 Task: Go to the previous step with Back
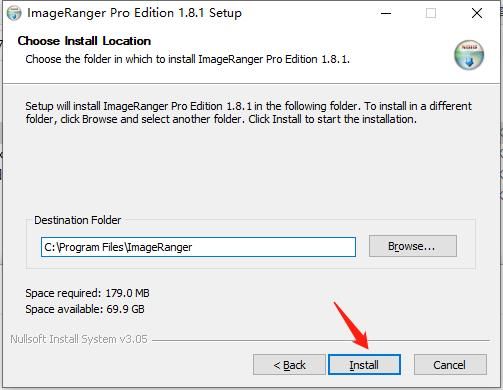(289, 365)
